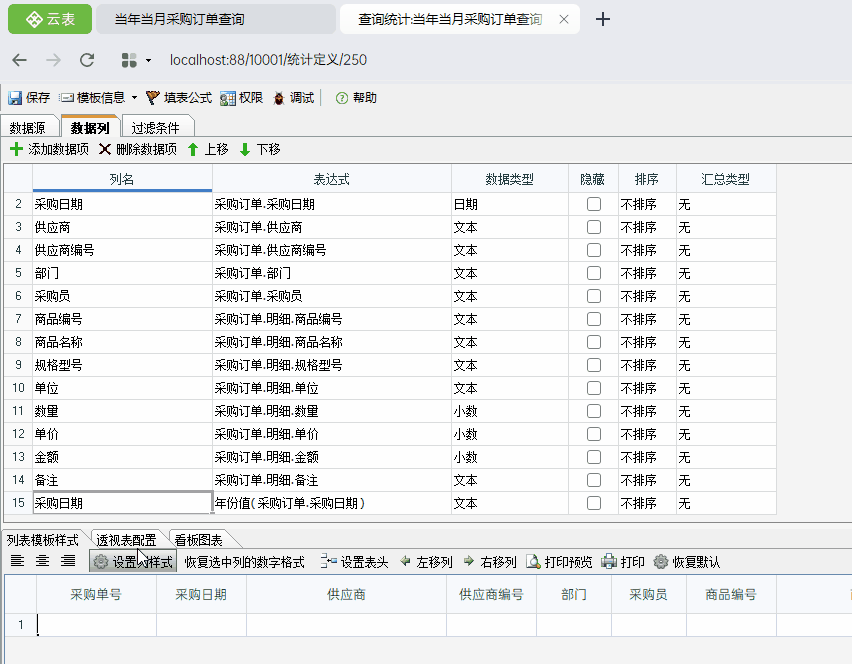Click 添加数据项 green plus icon
The image size is (852, 664).
coord(16,149)
